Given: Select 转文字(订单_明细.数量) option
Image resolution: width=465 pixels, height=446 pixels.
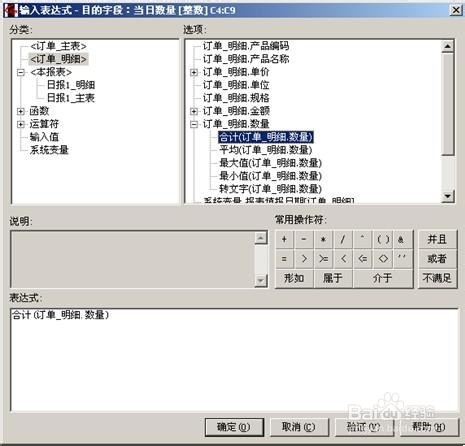Looking at the screenshot, I should tap(270, 189).
